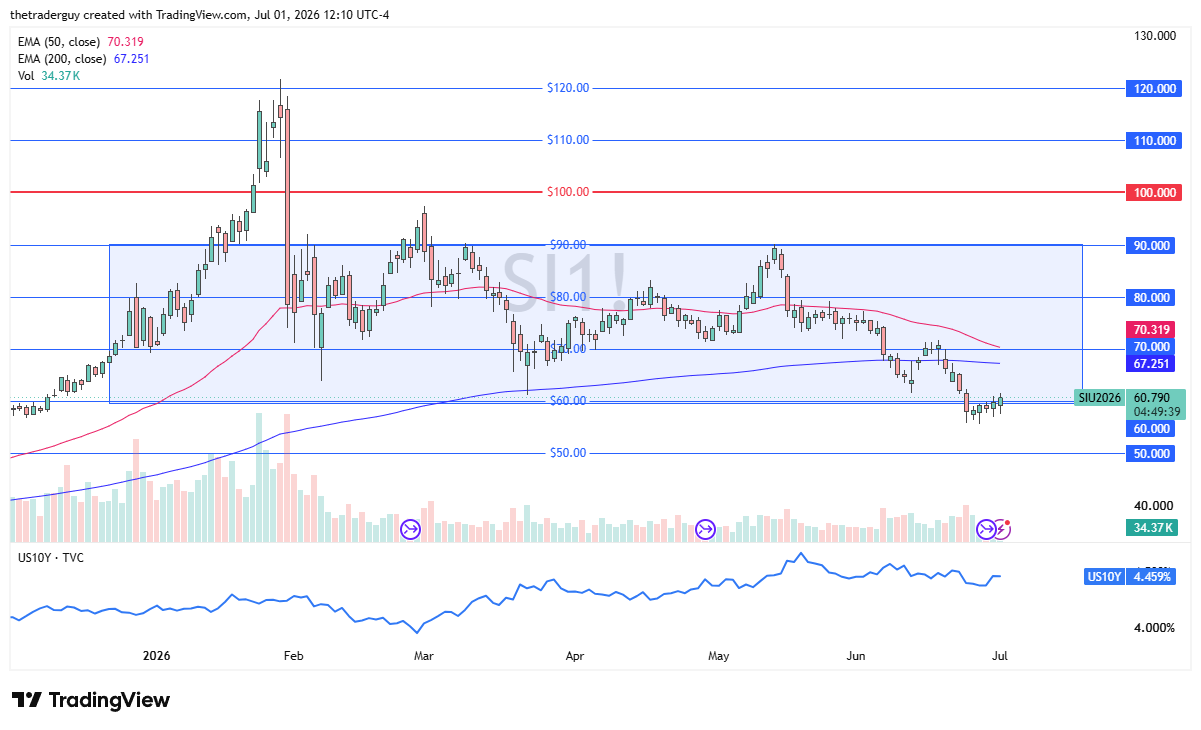Click the 4.000% yield scale label
This screenshot has width=1201, height=730.
tap(1153, 628)
